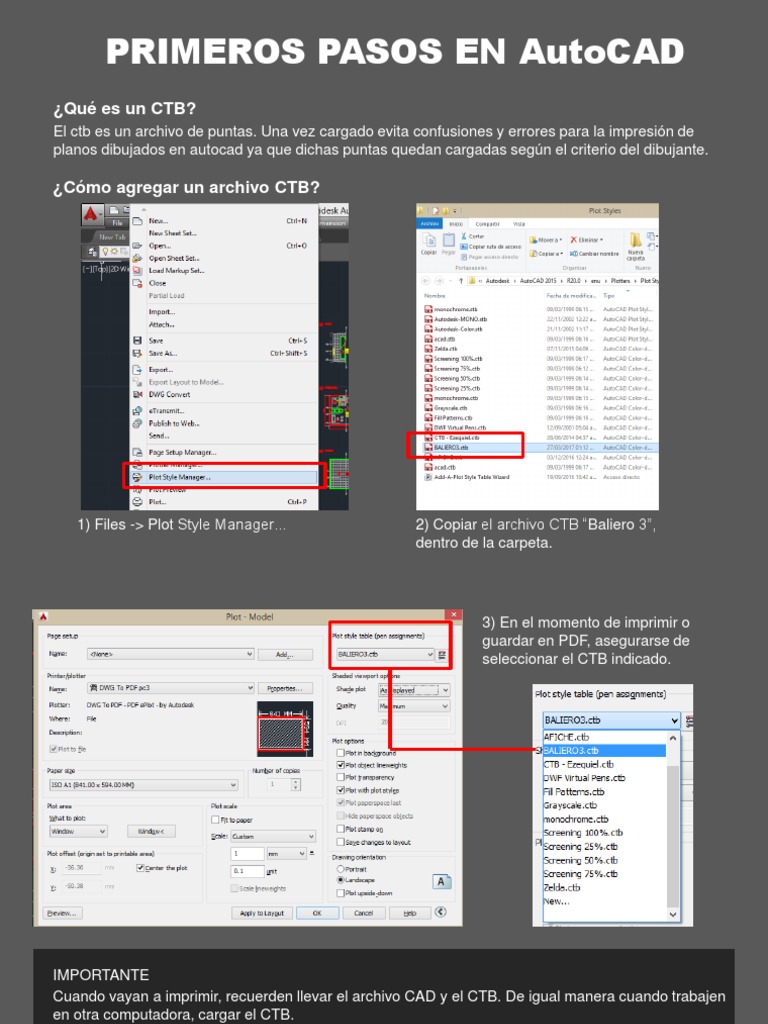The width and height of the screenshot is (768, 1024).
Task: Open Scale Custom dropdown
Action: tap(273, 836)
